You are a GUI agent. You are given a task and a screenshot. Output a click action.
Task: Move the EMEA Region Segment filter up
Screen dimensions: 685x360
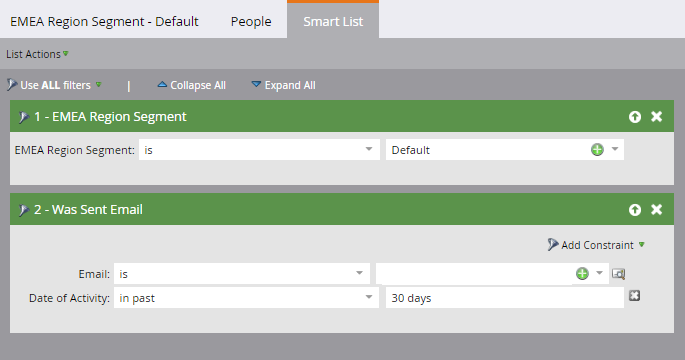tap(635, 117)
